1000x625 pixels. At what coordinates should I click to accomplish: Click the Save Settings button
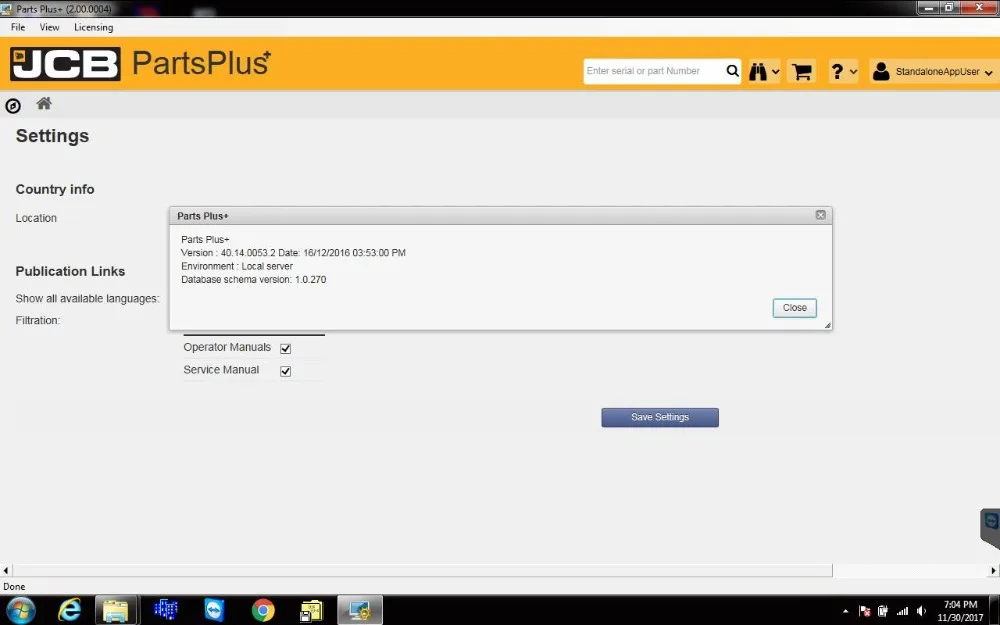(660, 417)
